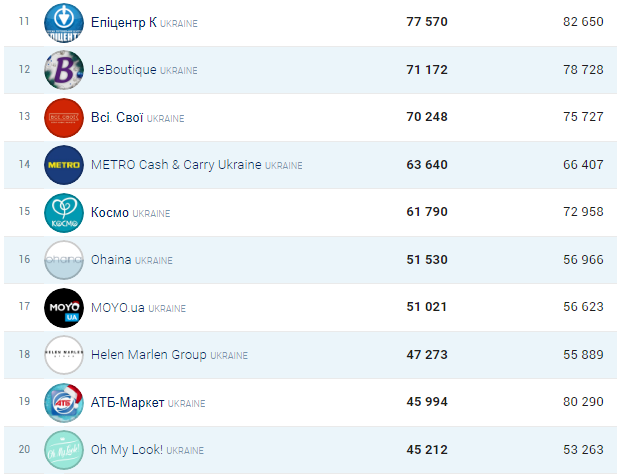The width and height of the screenshot is (620, 476).
Task: Click the METRO Cash & Carry logo
Action: [x=64, y=165]
